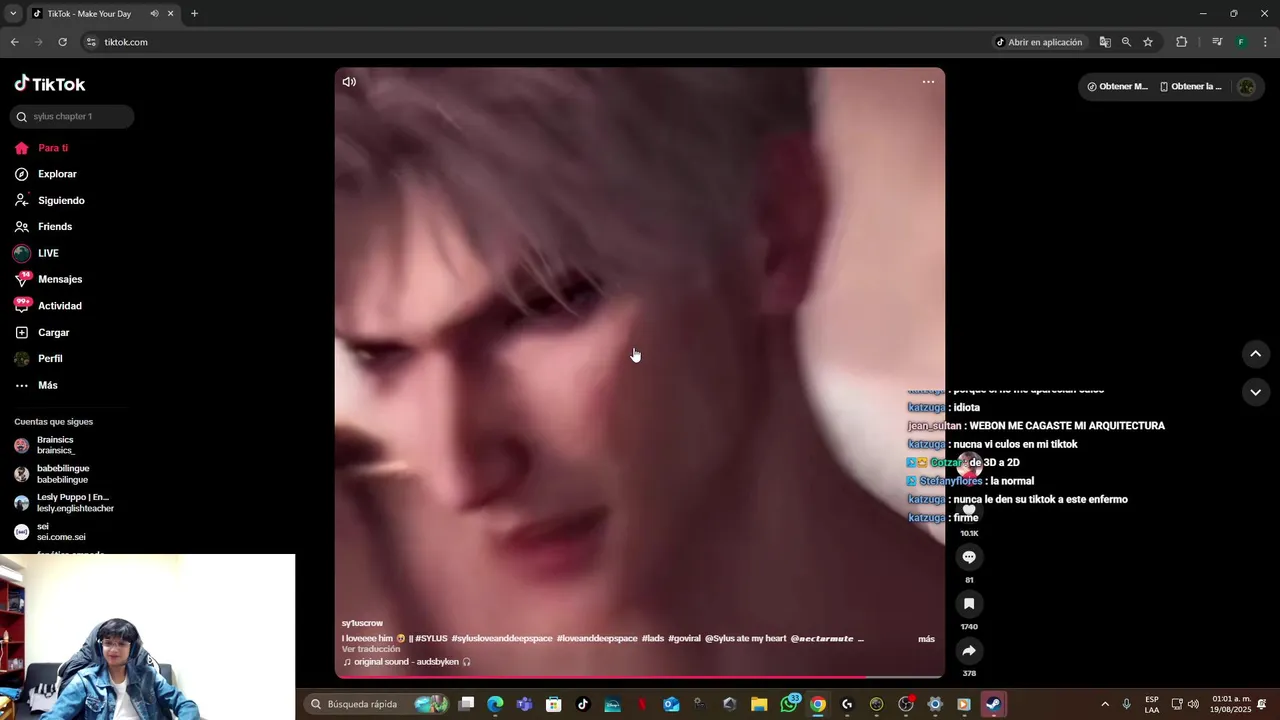View site information icon in address bar
This screenshot has height=720, width=1280.
tap(91, 42)
